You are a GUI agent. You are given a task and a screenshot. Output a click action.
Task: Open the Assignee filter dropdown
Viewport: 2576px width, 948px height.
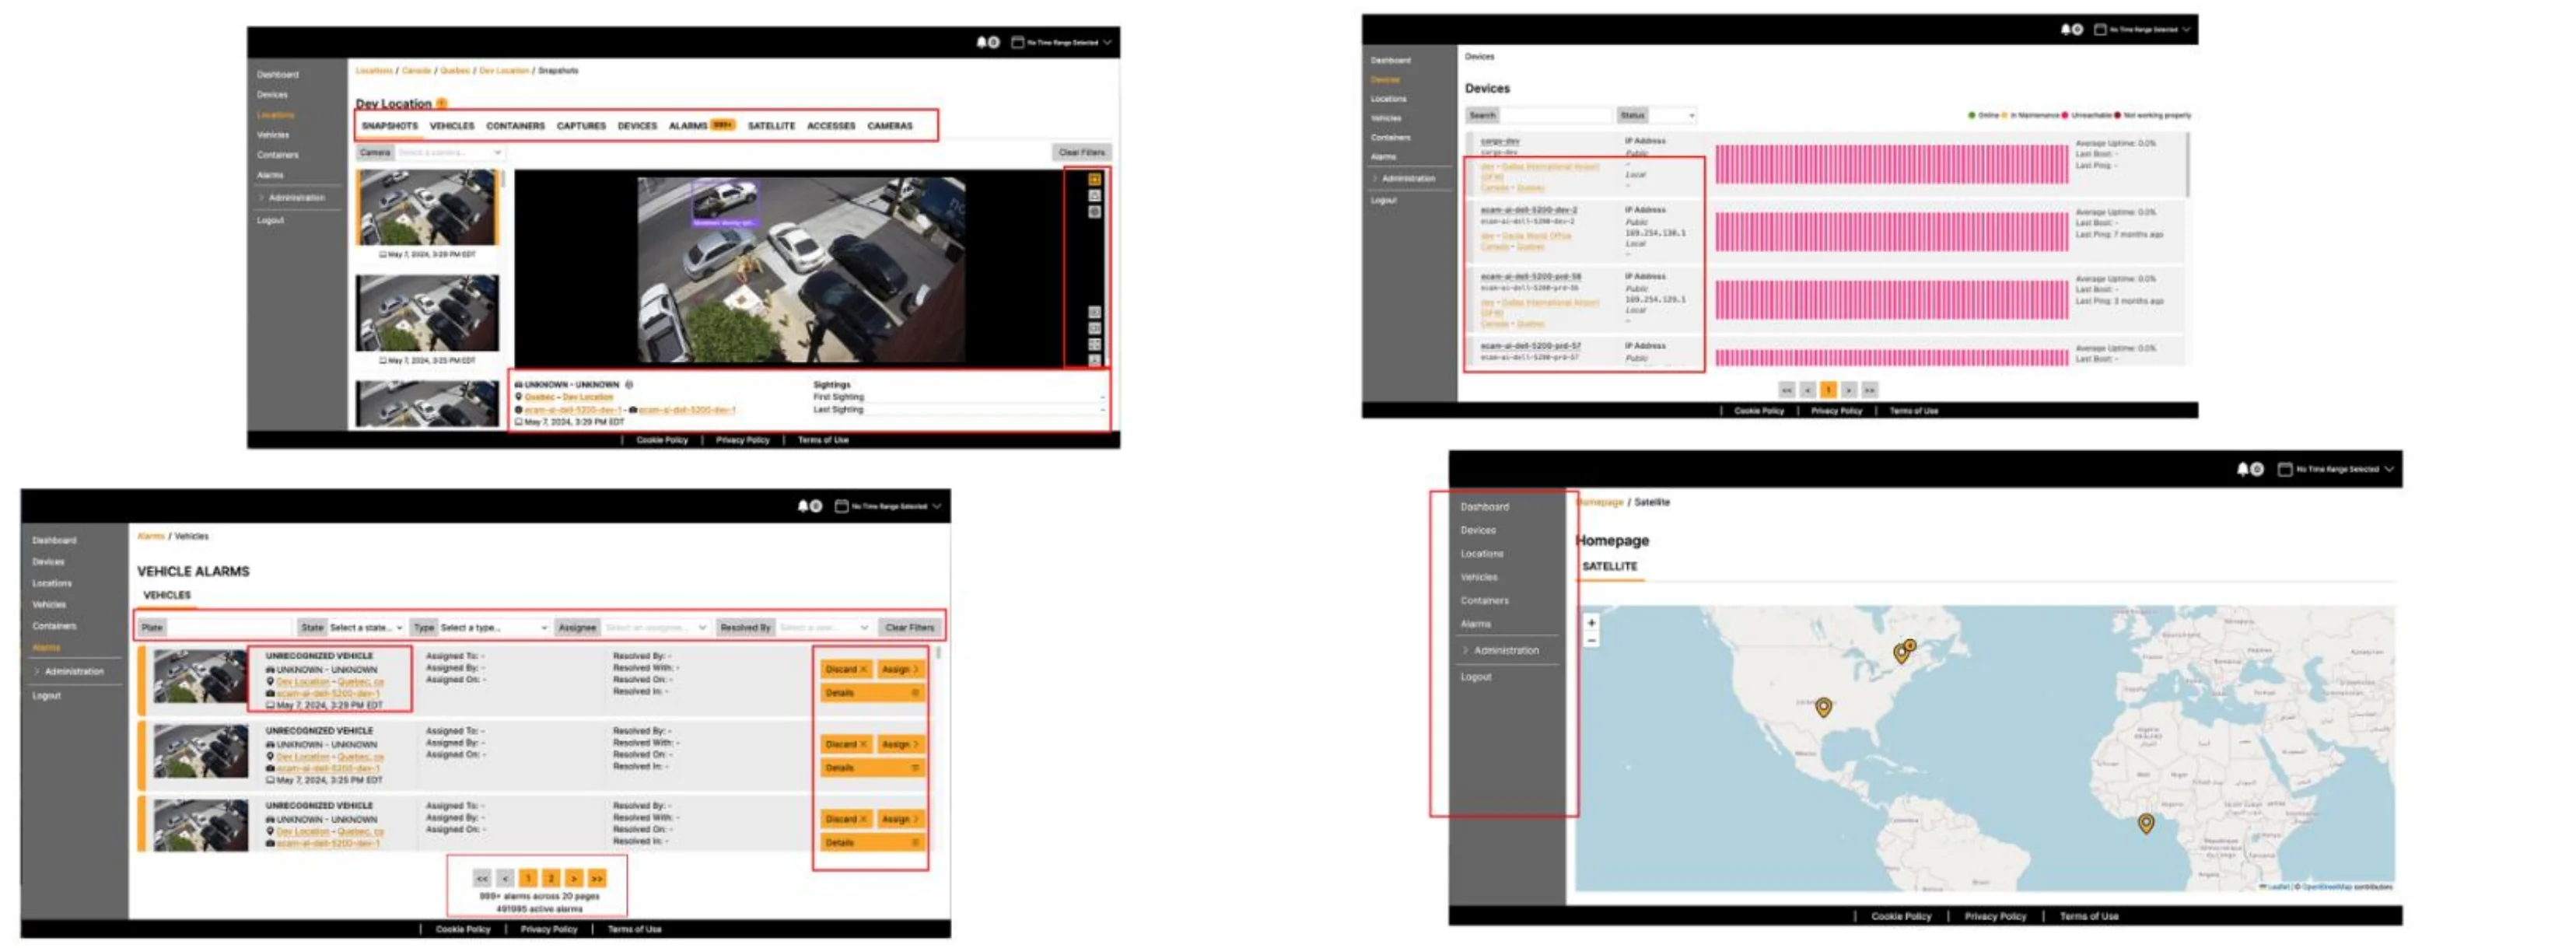[x=655, y=627]
